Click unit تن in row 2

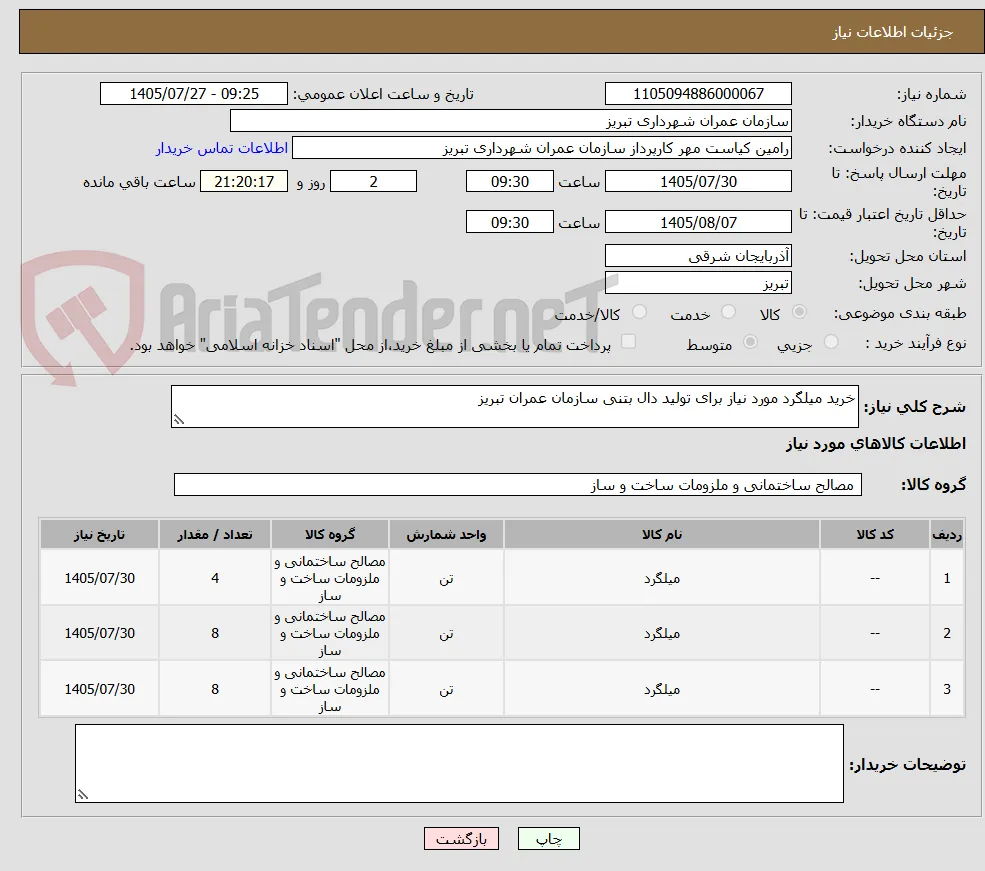[x=446, y=634]
